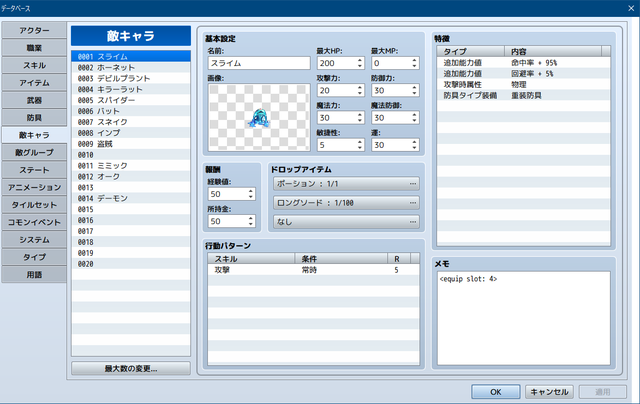Select enemy 0014 デーモン
Image resolution: width=640 pixels, height=404 pixels.
pyautogui.click(x=131, y=198)
